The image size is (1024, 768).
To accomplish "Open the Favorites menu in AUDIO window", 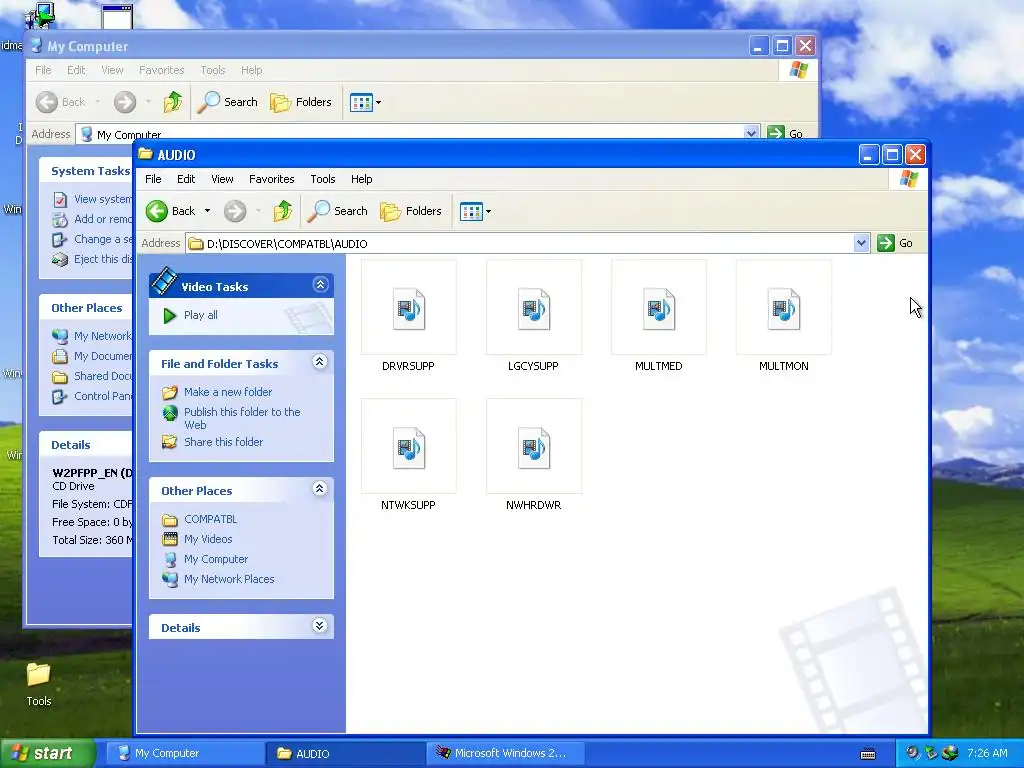I will [272, 179].
